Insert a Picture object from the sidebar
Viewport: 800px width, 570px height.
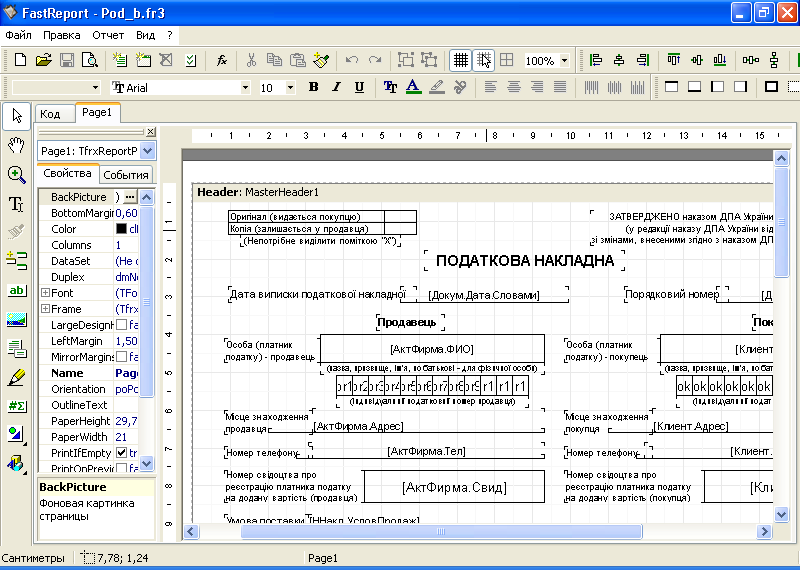(16, 320)
